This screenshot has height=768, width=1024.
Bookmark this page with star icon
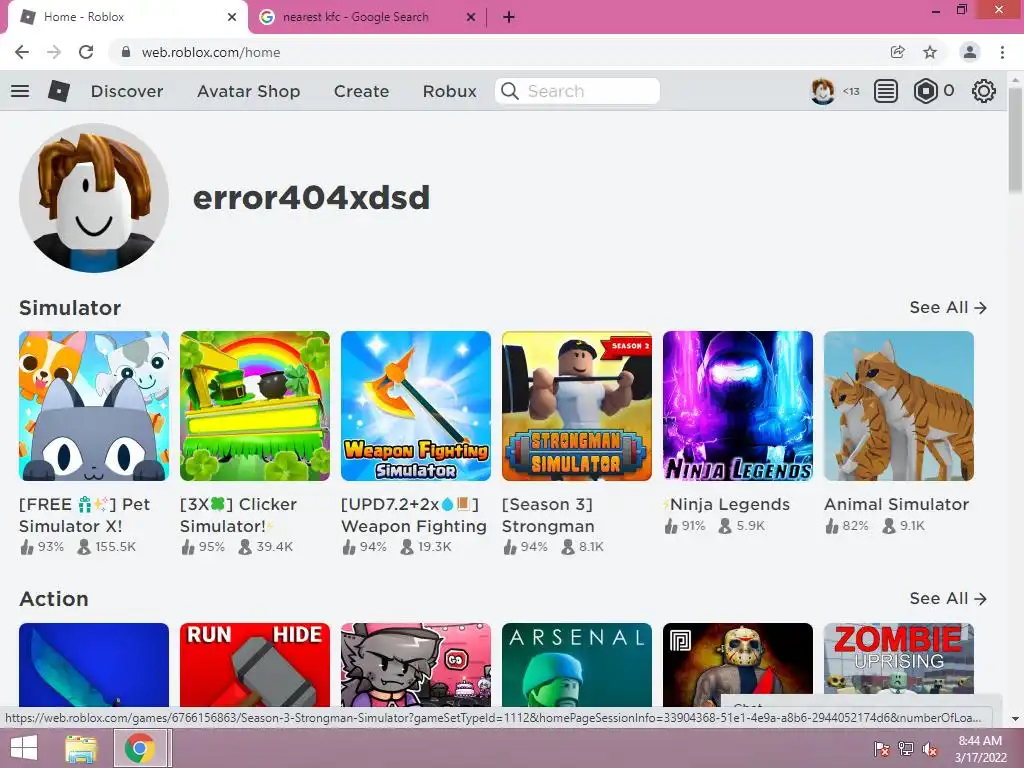[930, 52]
